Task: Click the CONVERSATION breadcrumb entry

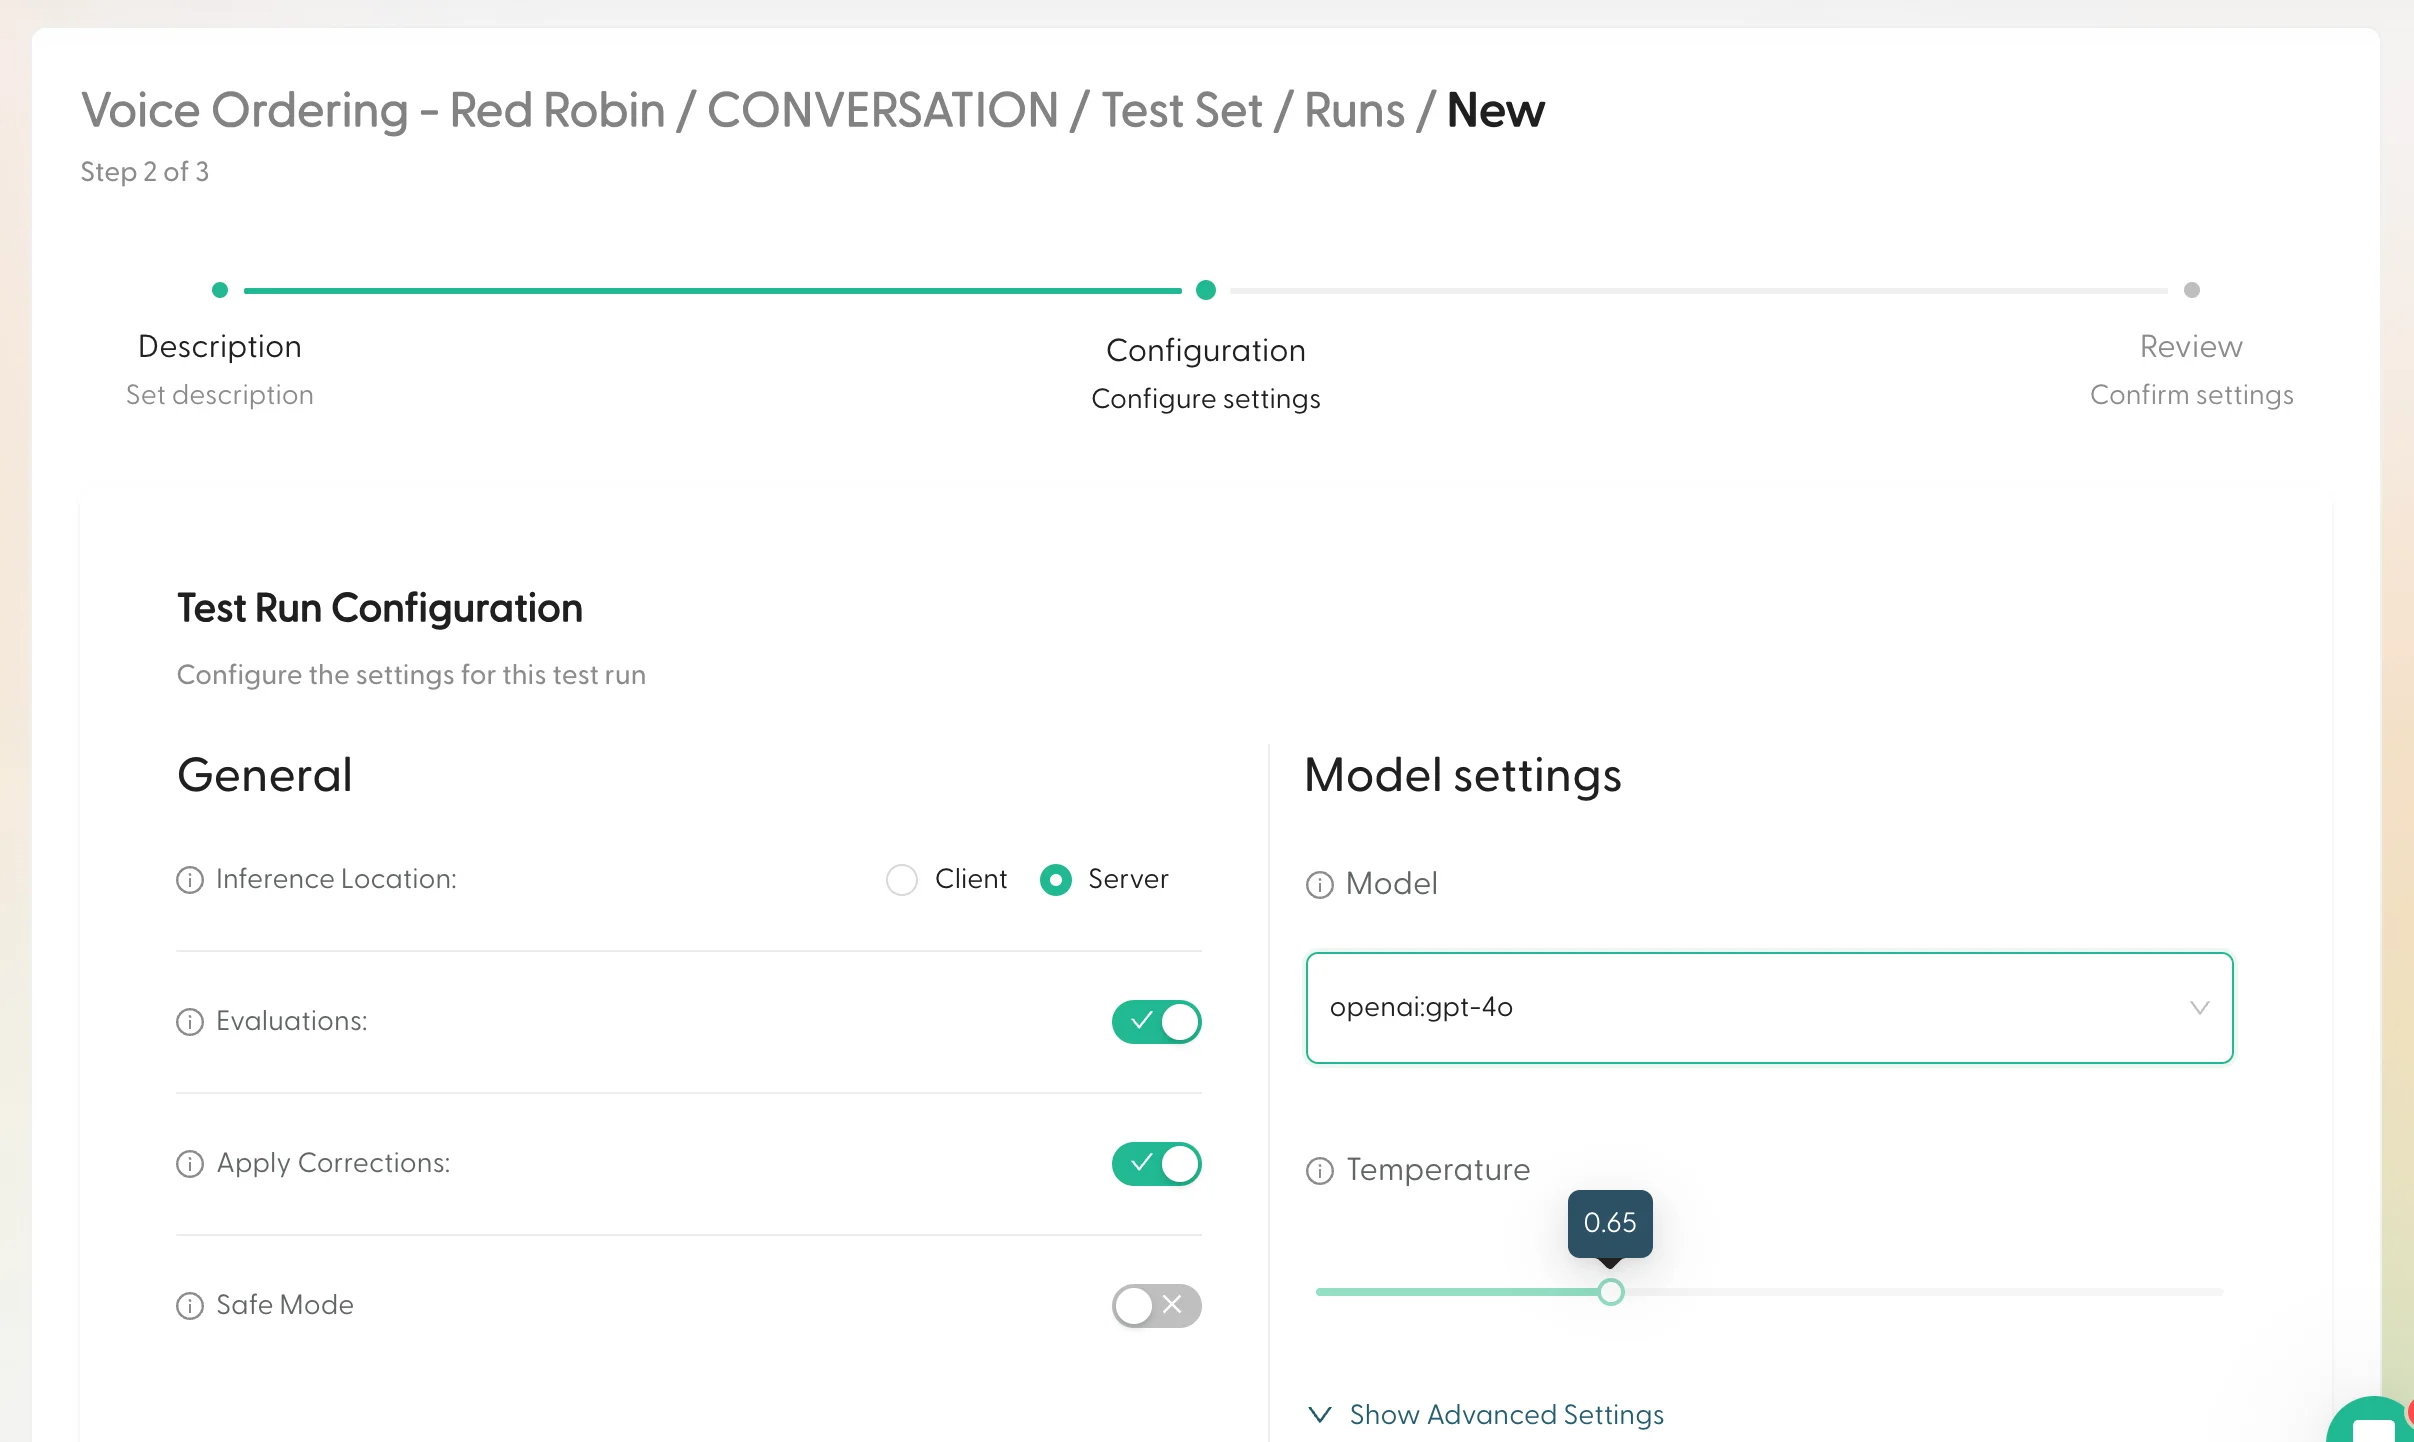Action: click(884, 110)
